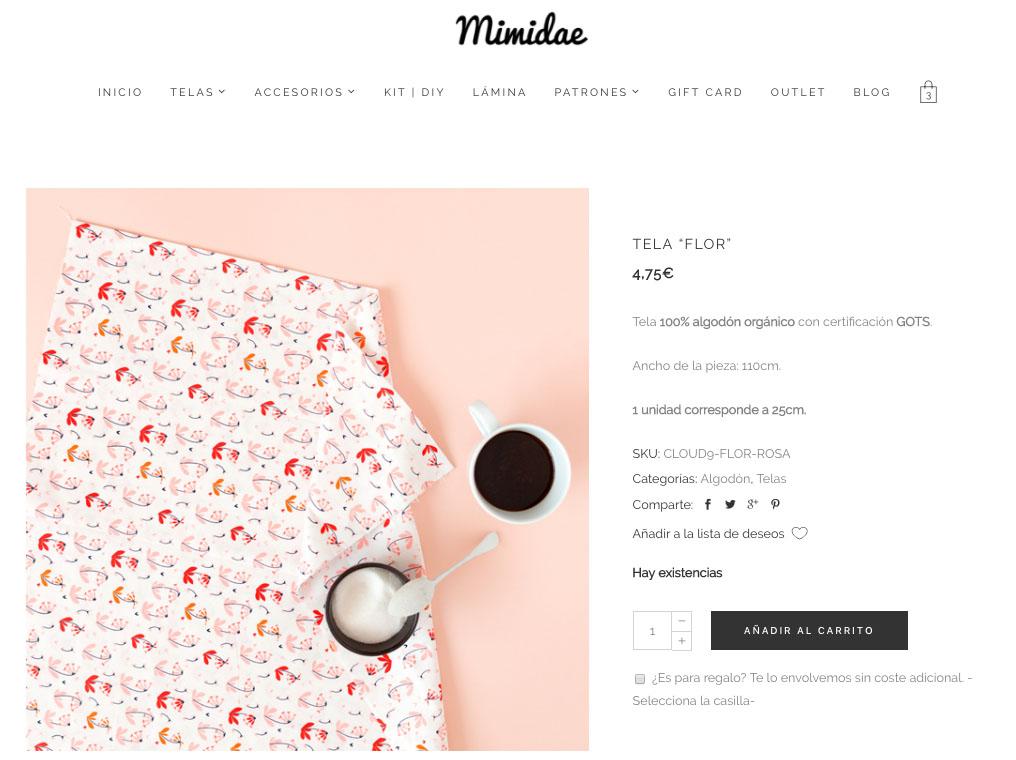Increase quantity with plus button

pos(682,640)
